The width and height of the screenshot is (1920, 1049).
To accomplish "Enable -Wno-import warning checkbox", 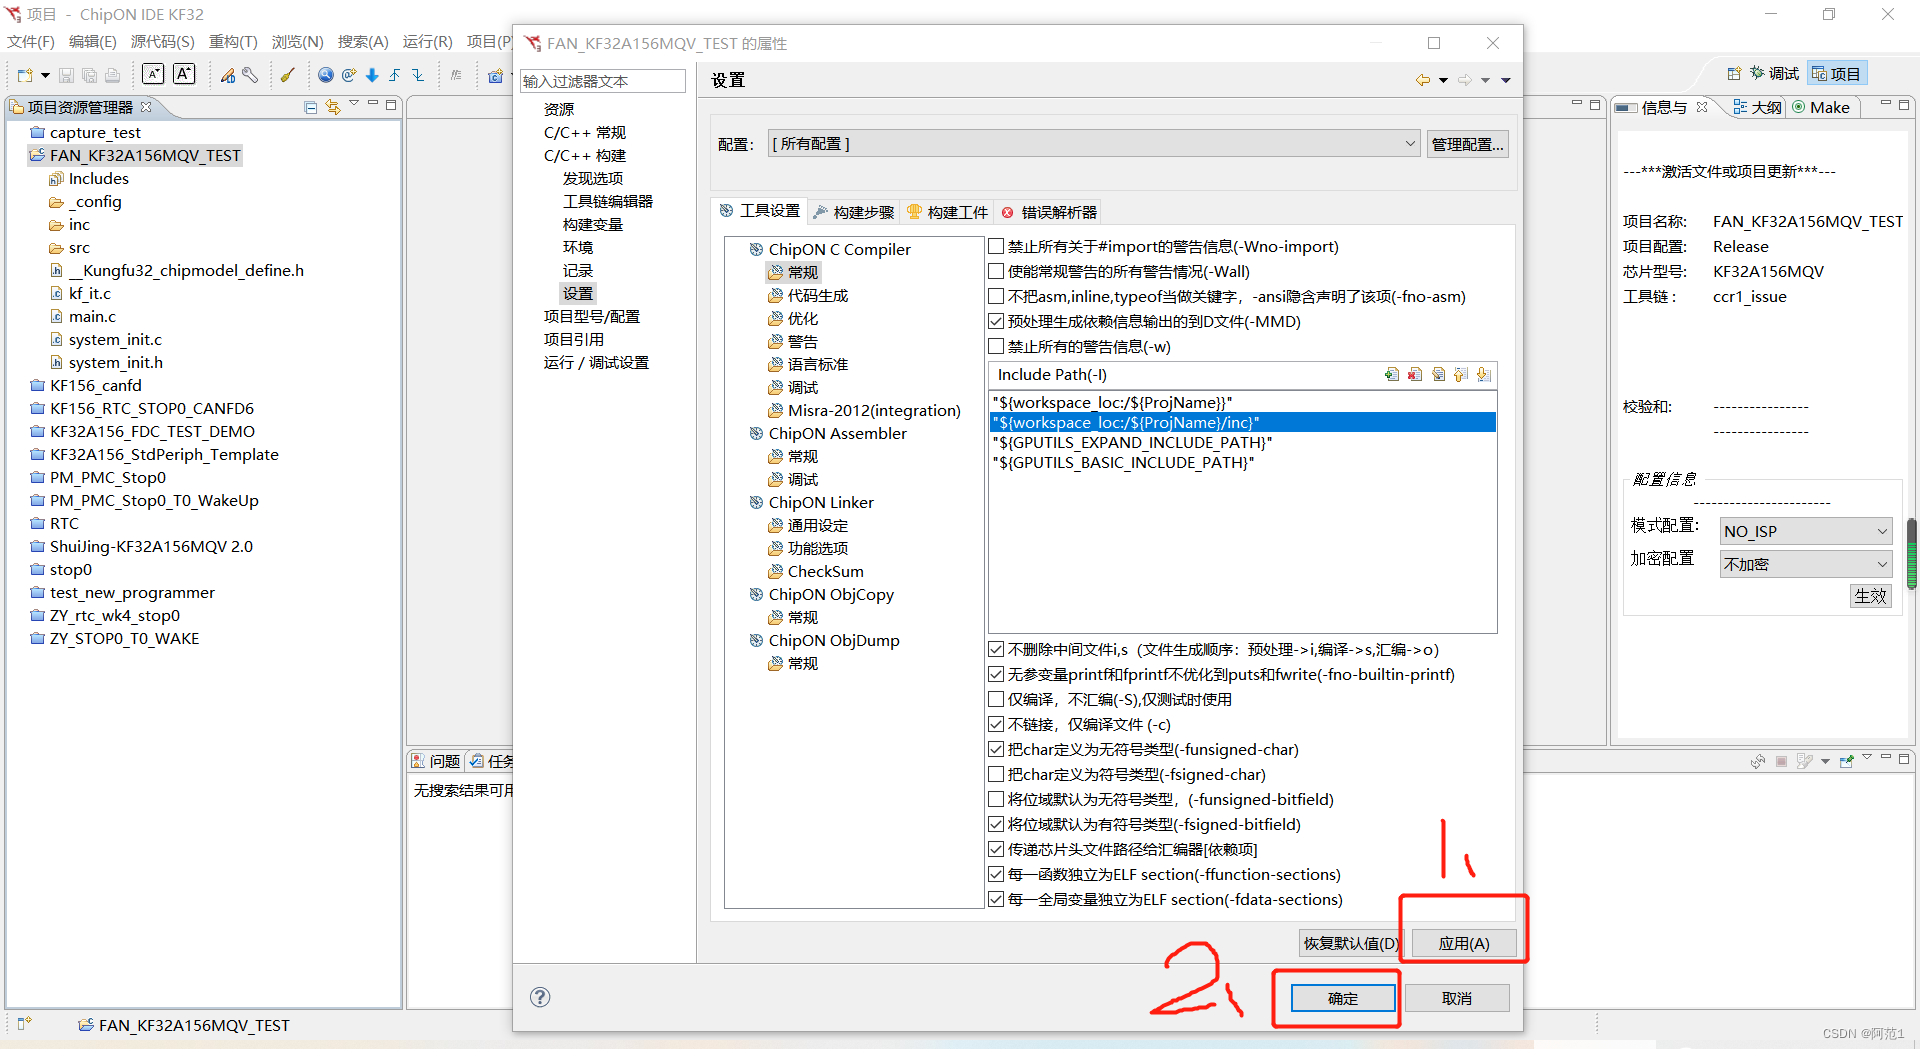I will coord(996,246).
